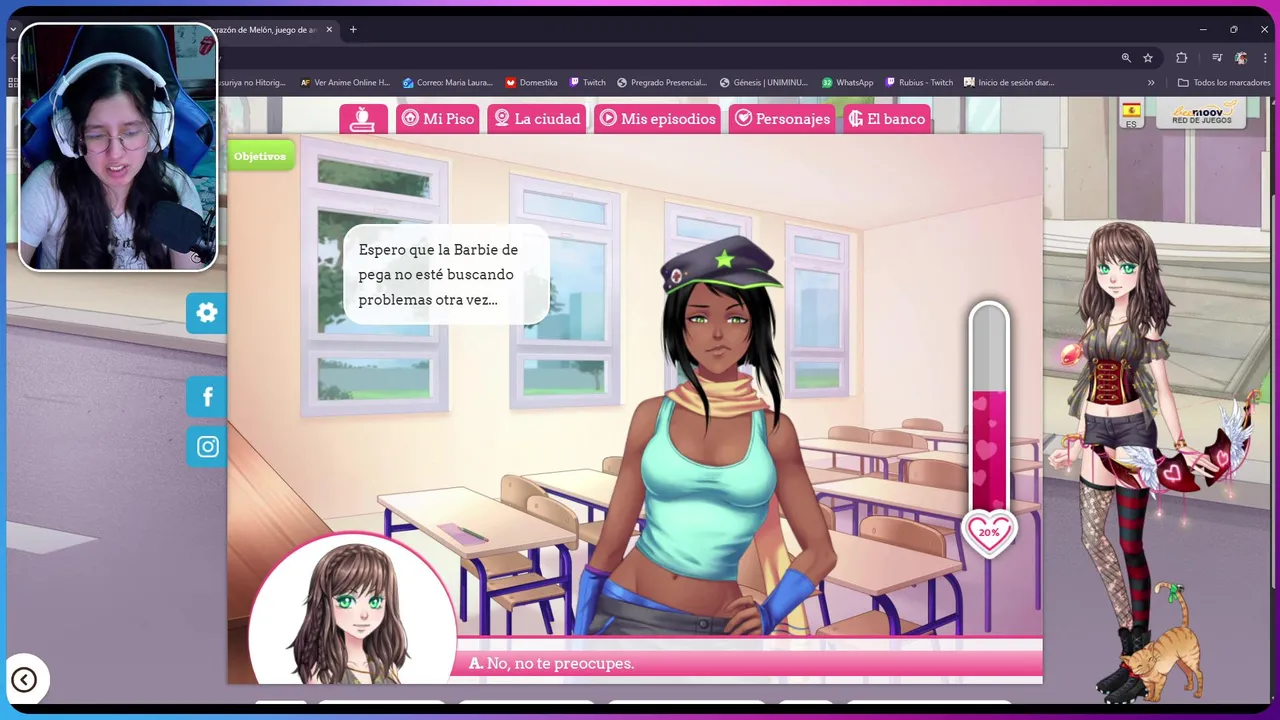The width and height of the screenshot is (1280, 720).
Task: Click the browser zoom magnifier icon
Action: [1126, 58]
